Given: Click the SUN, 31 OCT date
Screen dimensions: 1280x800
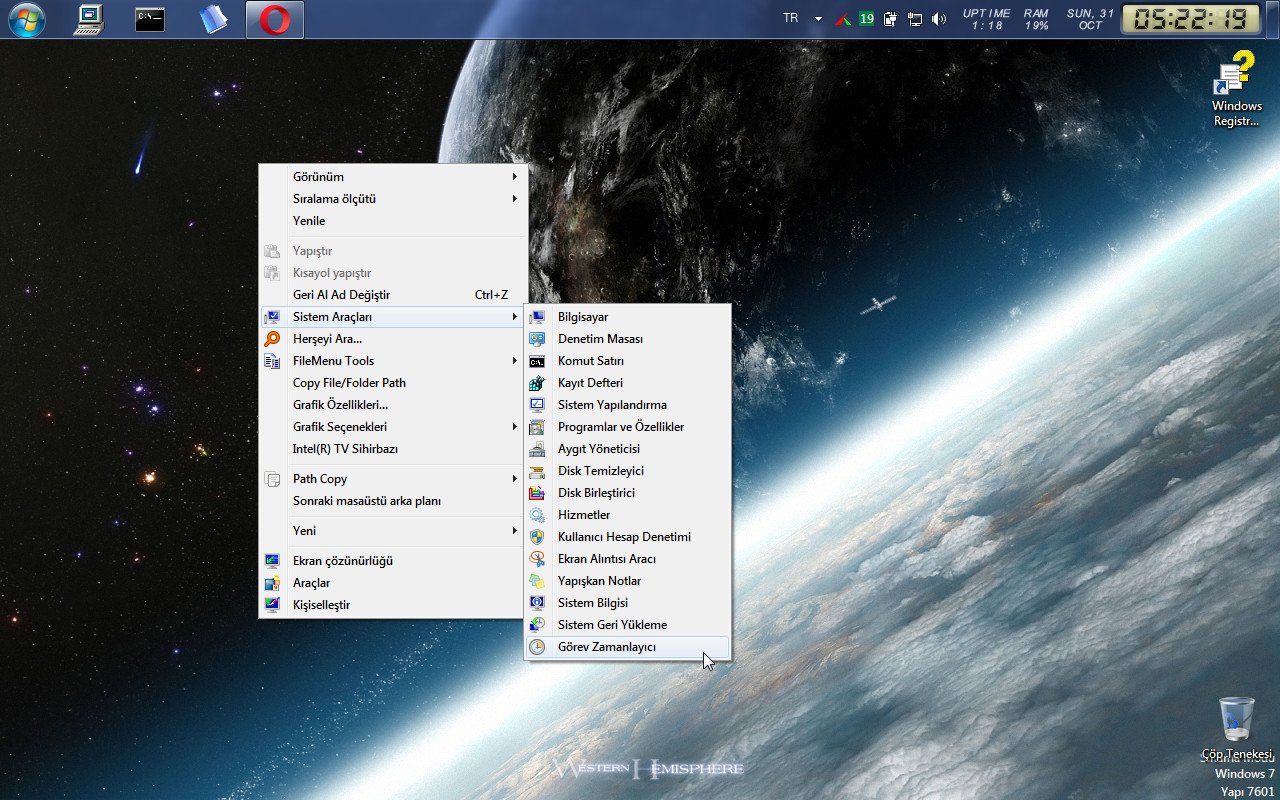Looking at the screenshot, I should point(1090,19).
